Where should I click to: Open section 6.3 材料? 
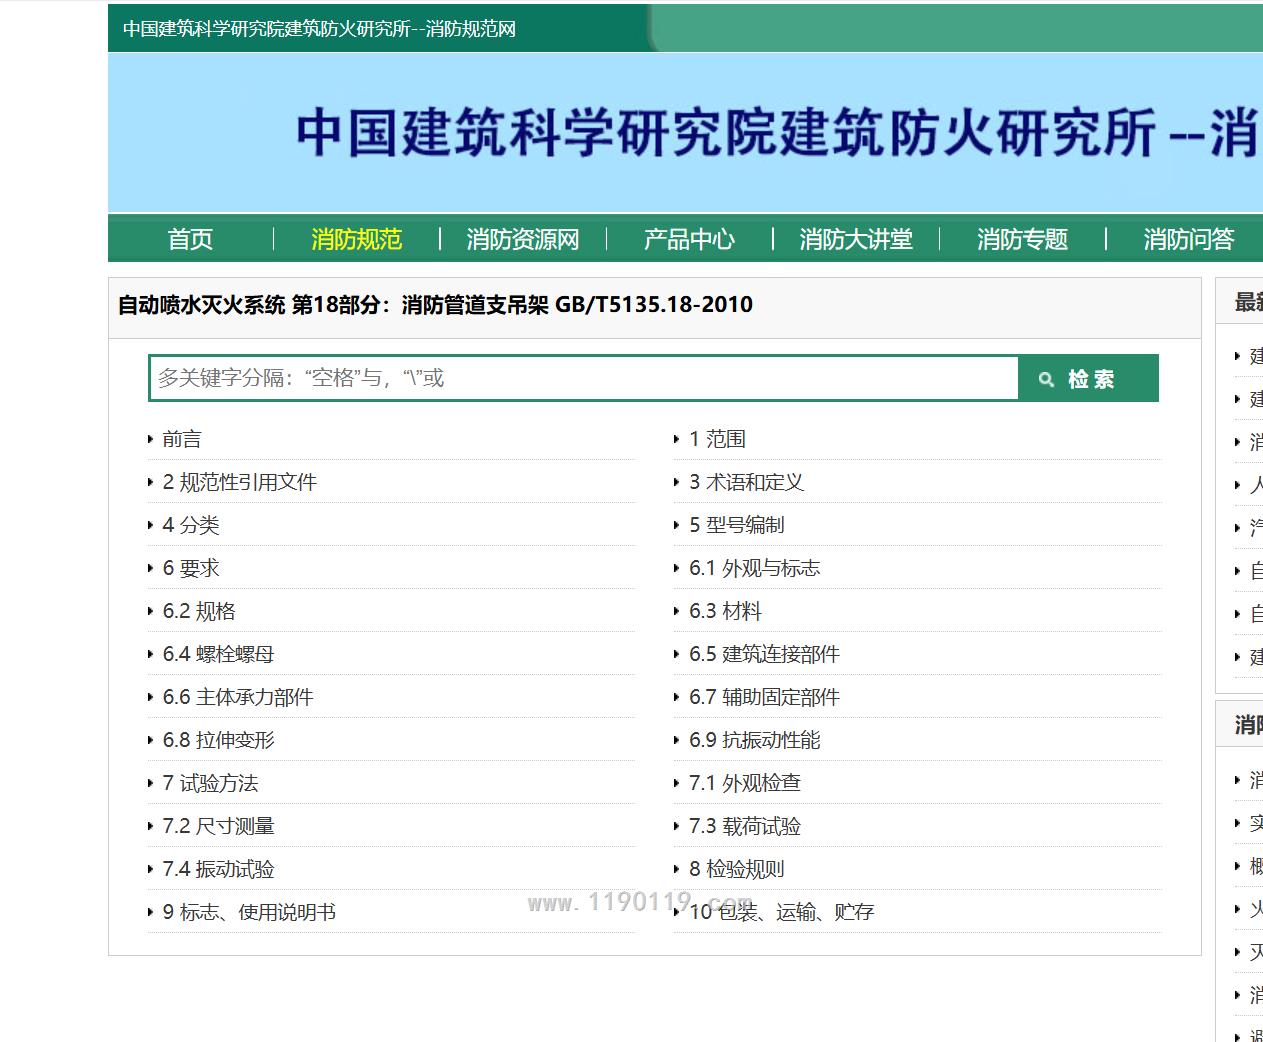(x=726, y=611)
